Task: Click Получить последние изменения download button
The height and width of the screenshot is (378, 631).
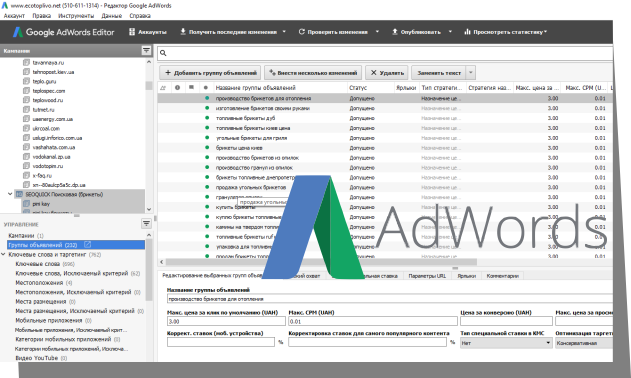Action: 229,32
